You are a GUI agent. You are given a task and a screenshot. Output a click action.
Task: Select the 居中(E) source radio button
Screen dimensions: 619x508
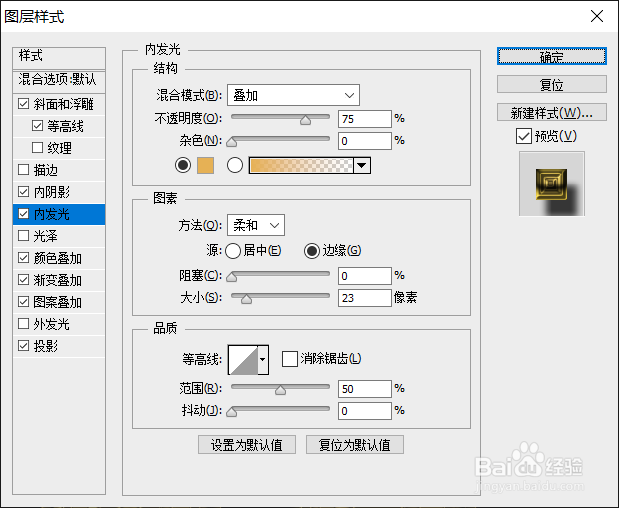(233, 251)
